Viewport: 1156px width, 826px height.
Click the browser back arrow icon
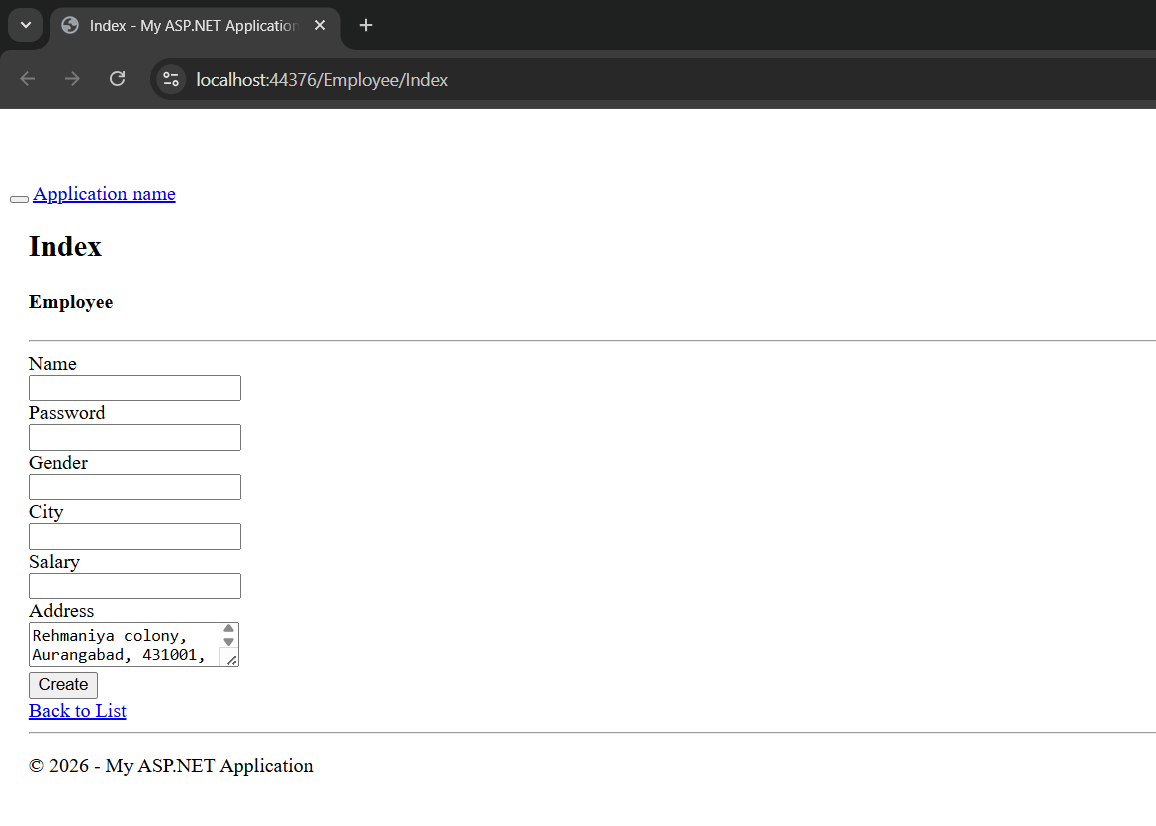tap(28, 79)
